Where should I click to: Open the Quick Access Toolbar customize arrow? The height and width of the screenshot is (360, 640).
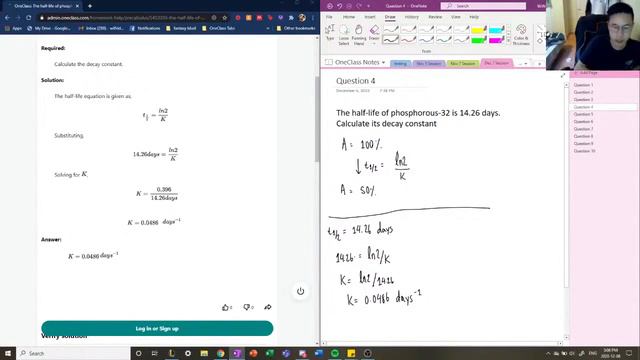(x=369, y=6)
